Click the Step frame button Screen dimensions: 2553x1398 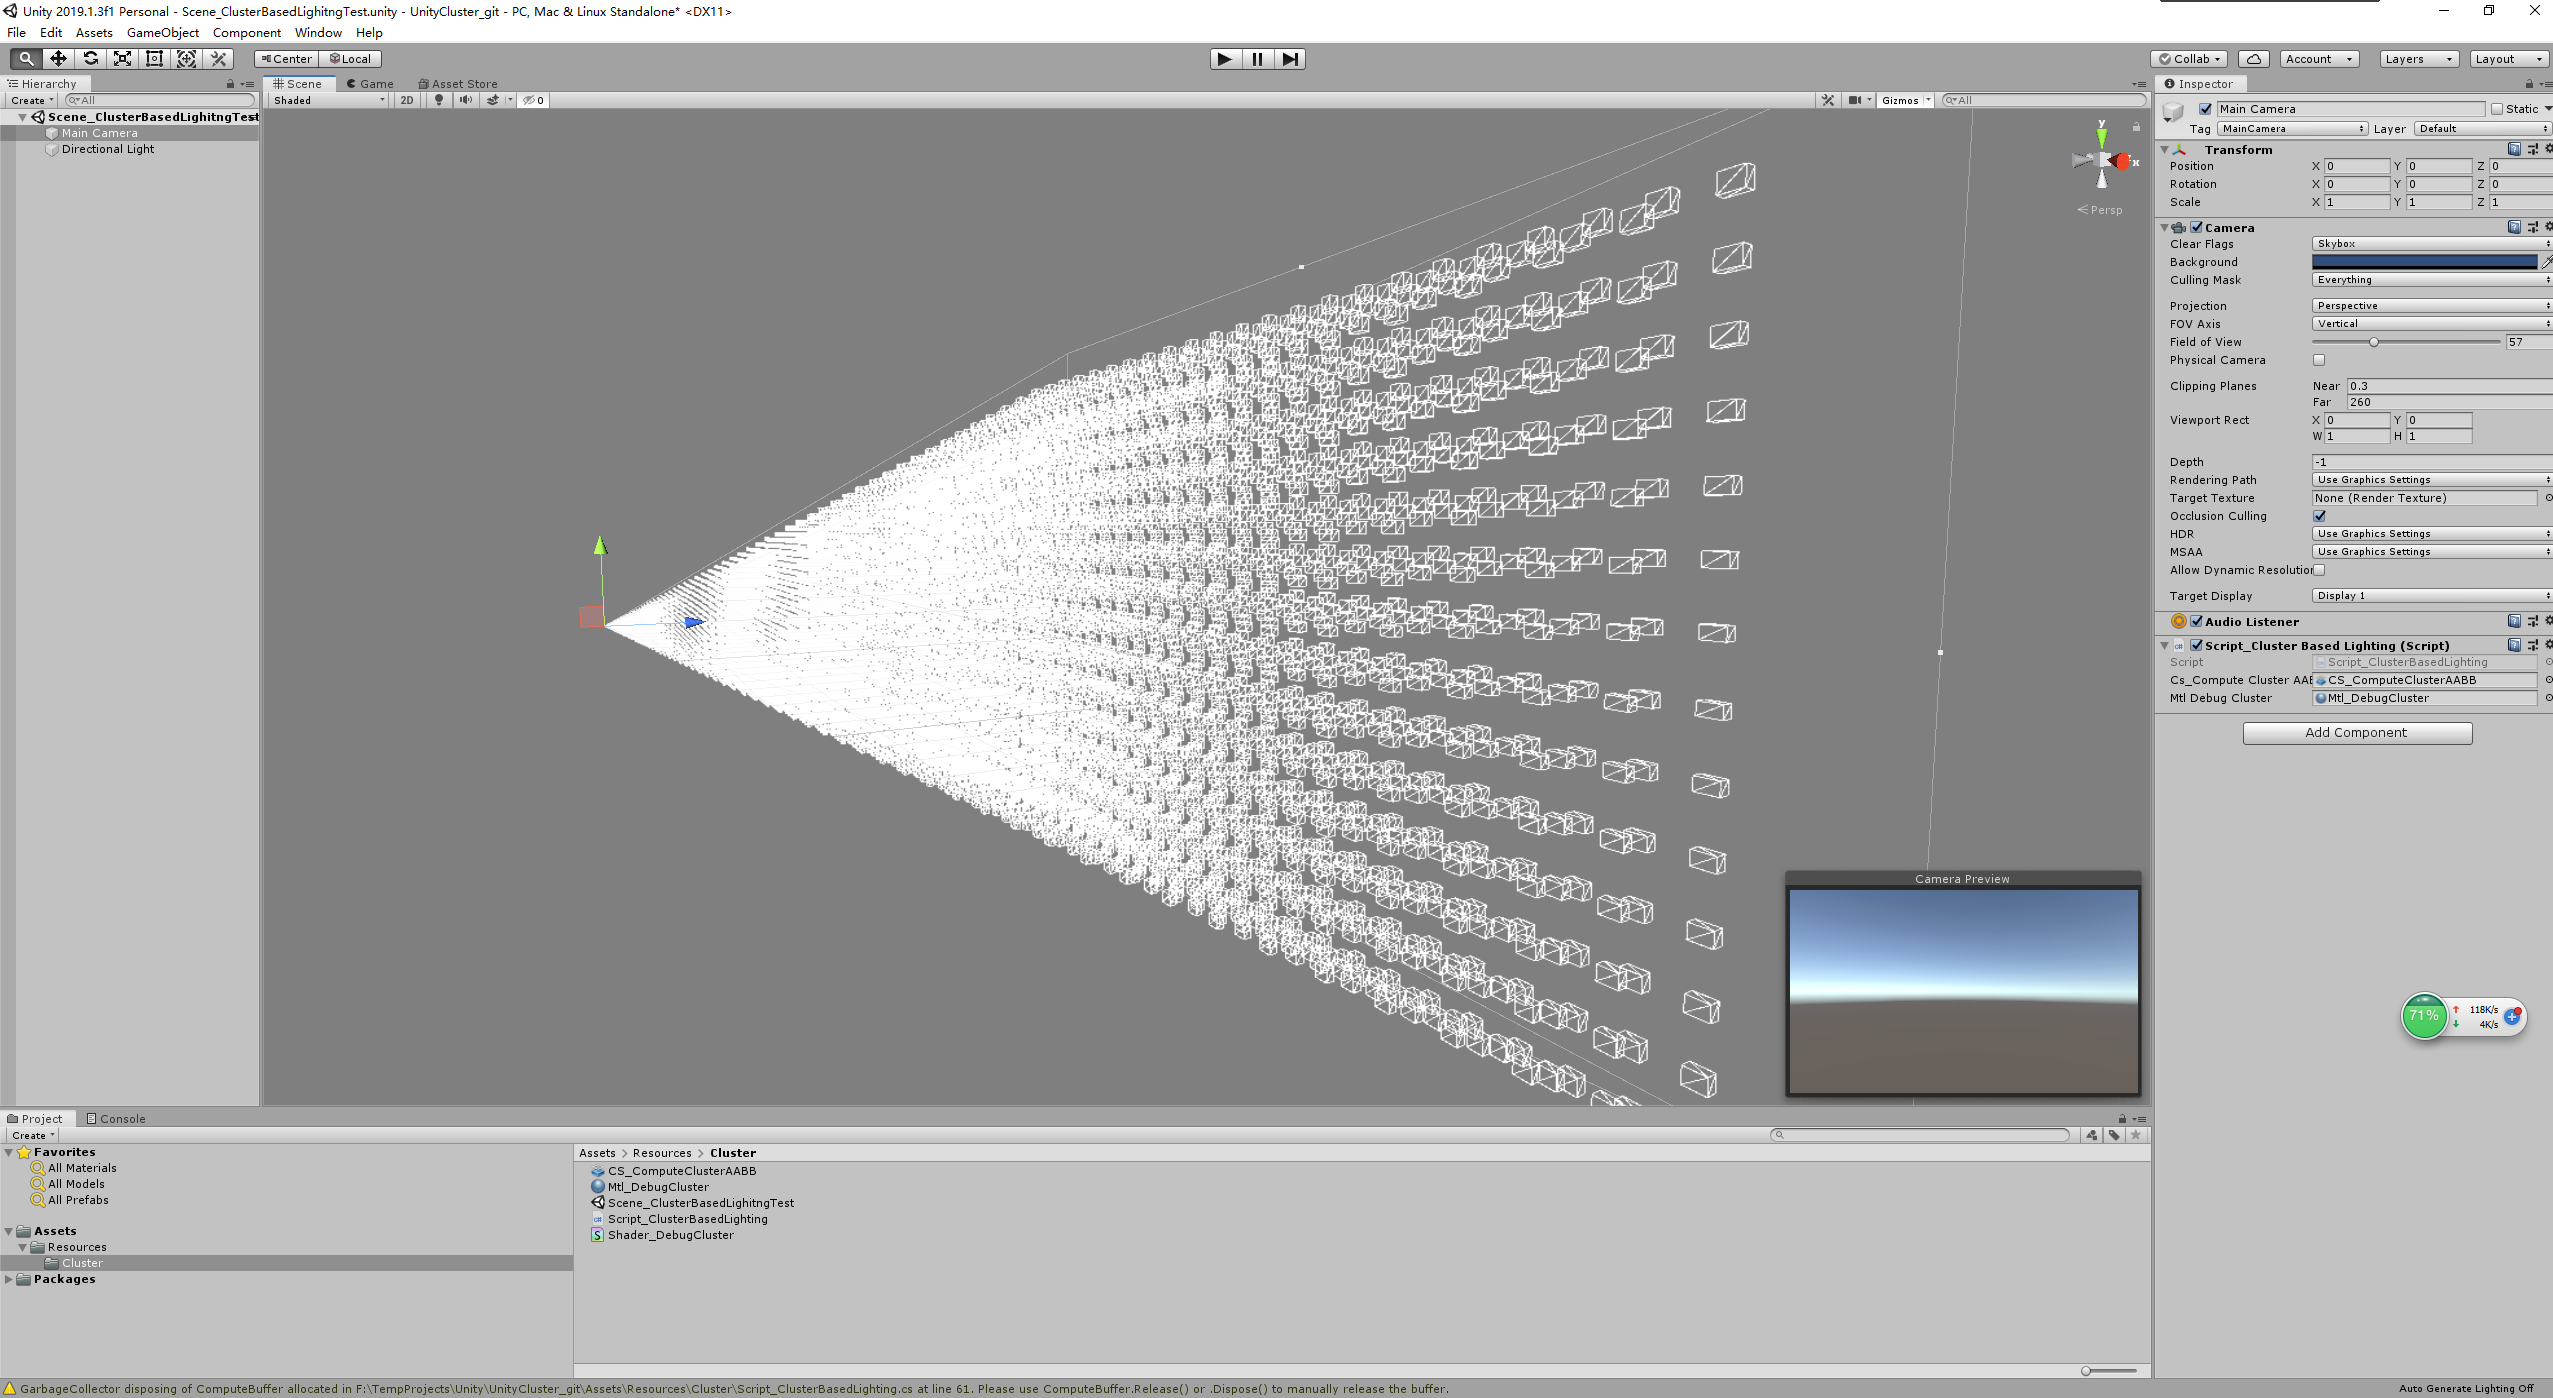pos(1290,59)
